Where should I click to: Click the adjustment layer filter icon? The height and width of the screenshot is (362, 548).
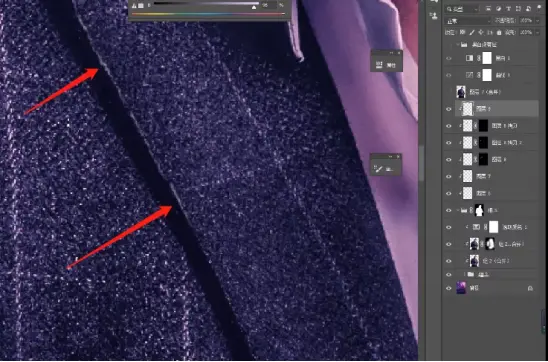coord(498,9)
